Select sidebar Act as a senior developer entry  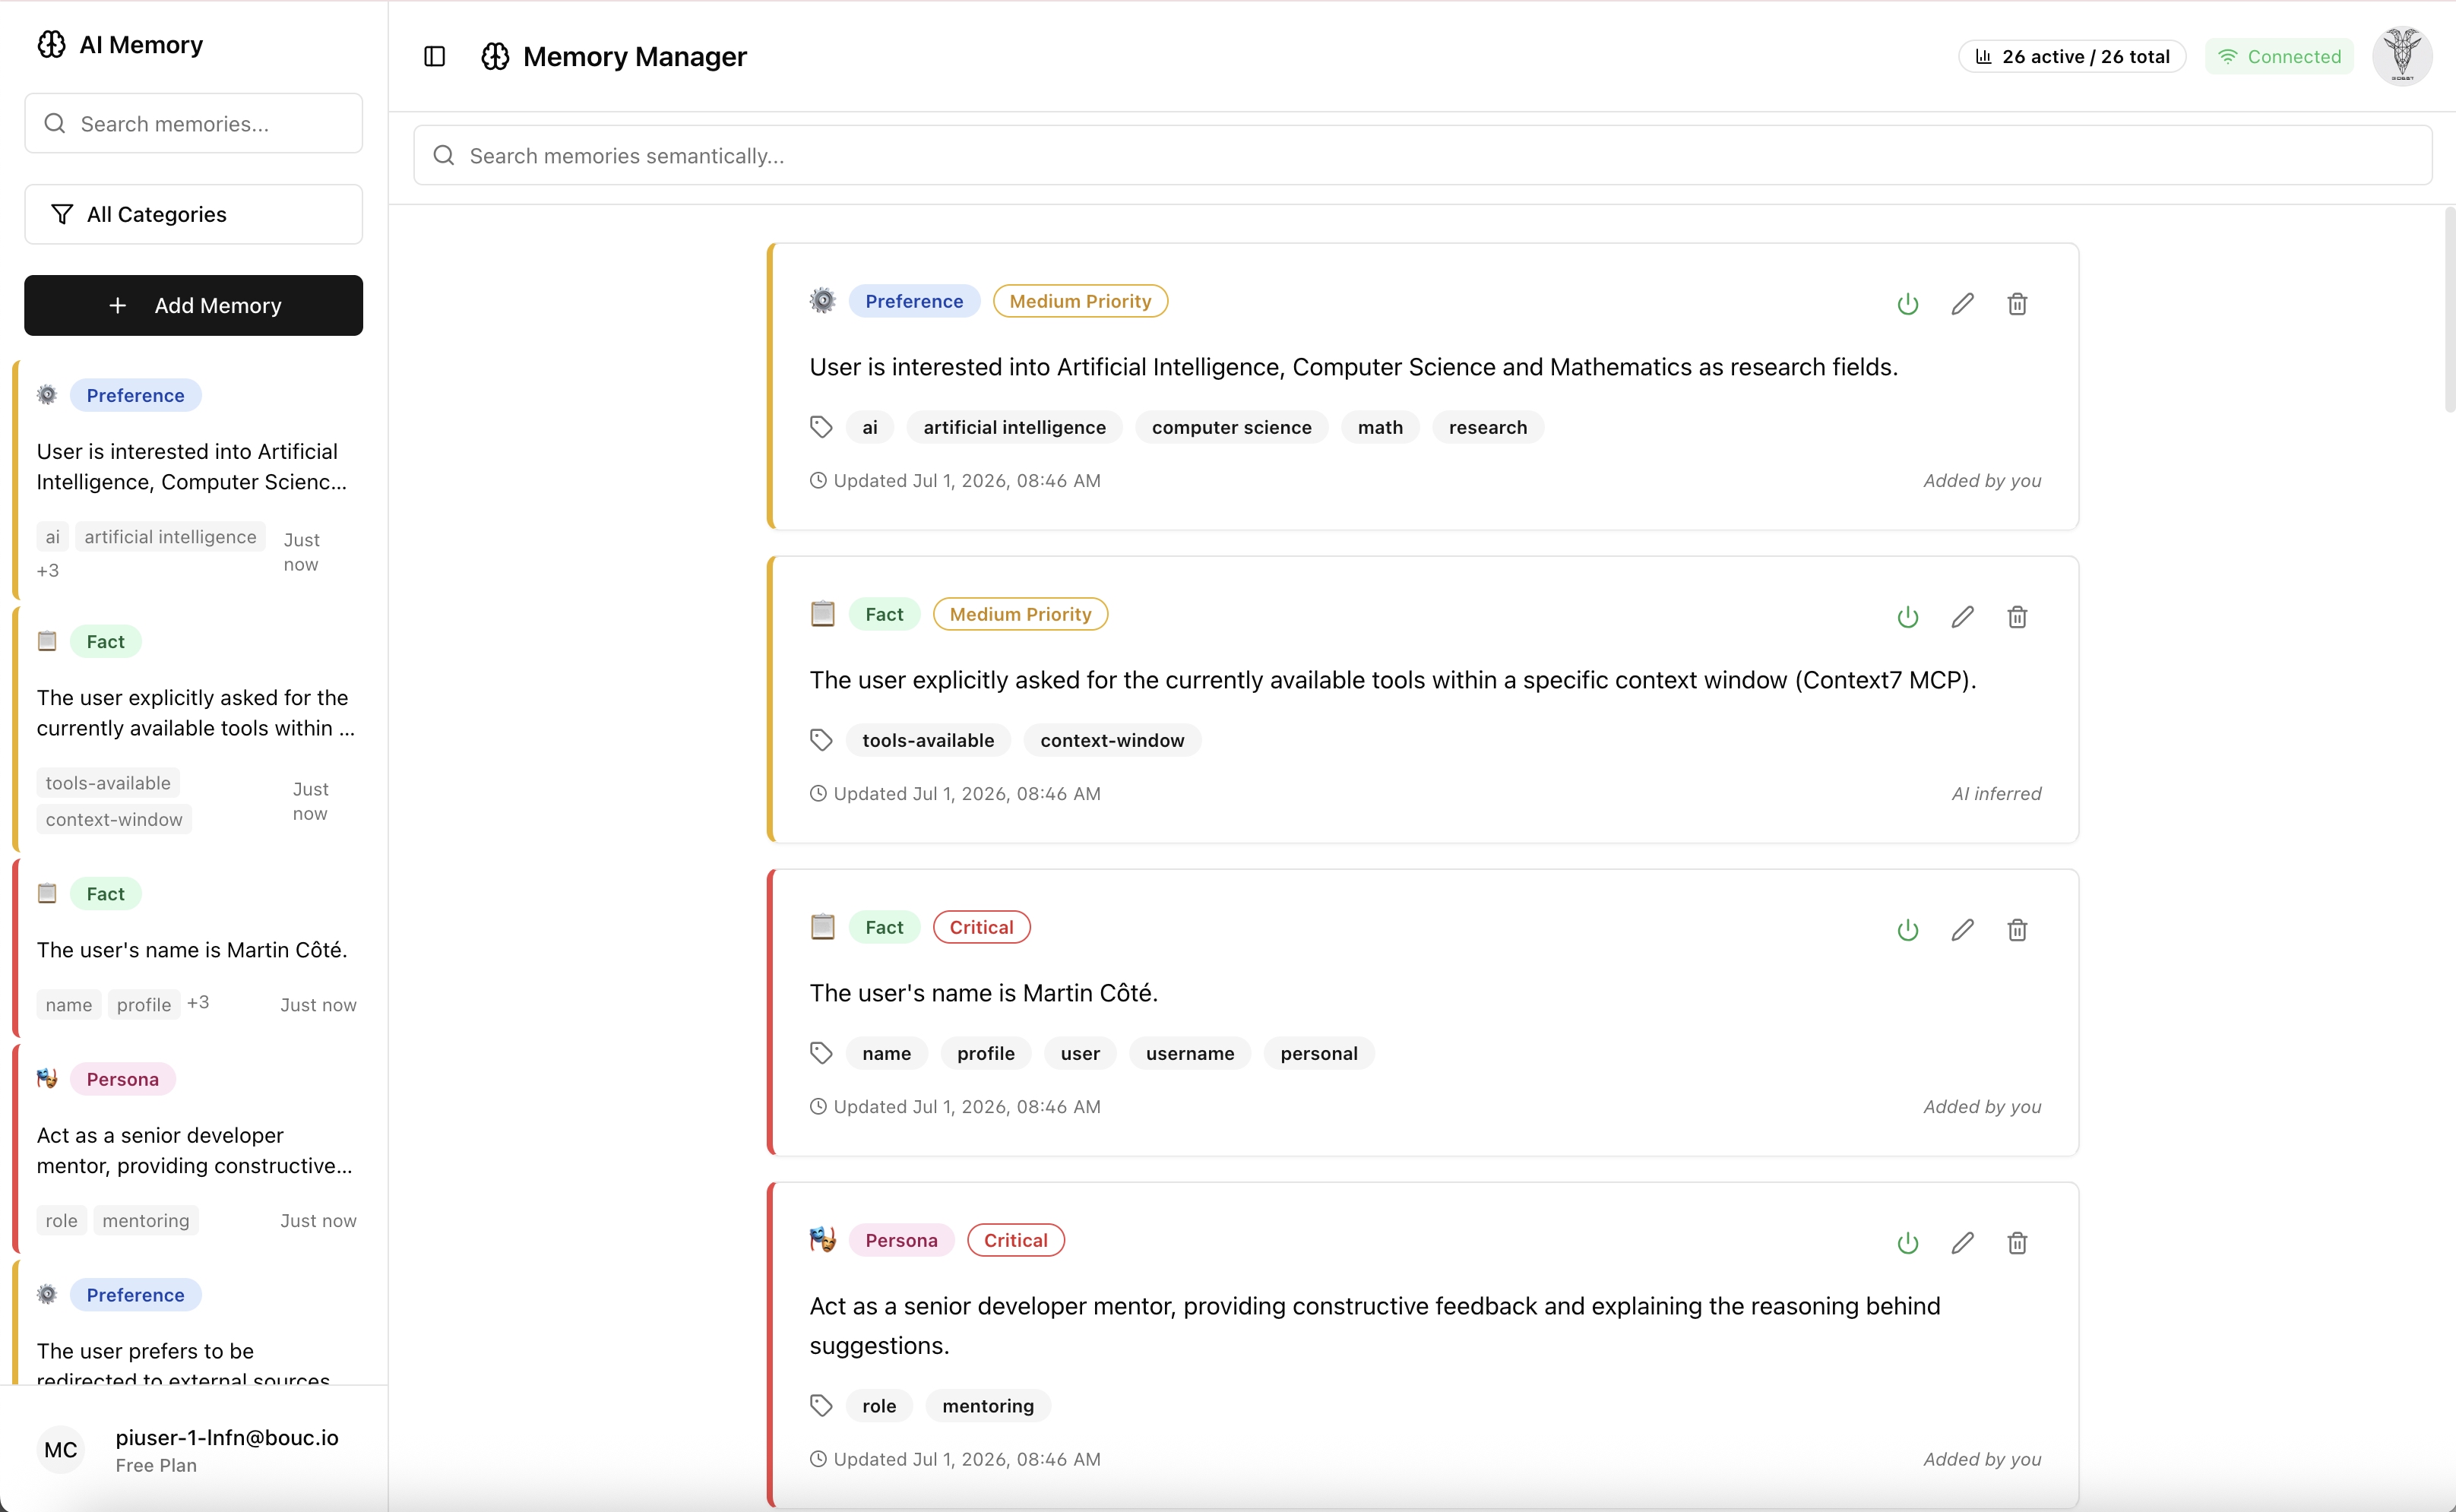[192, 1149]
